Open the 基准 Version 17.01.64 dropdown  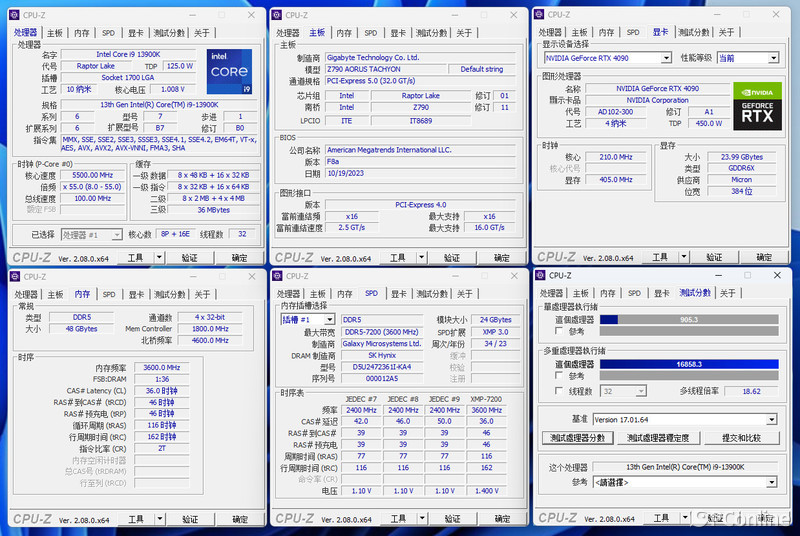[771, 420]
